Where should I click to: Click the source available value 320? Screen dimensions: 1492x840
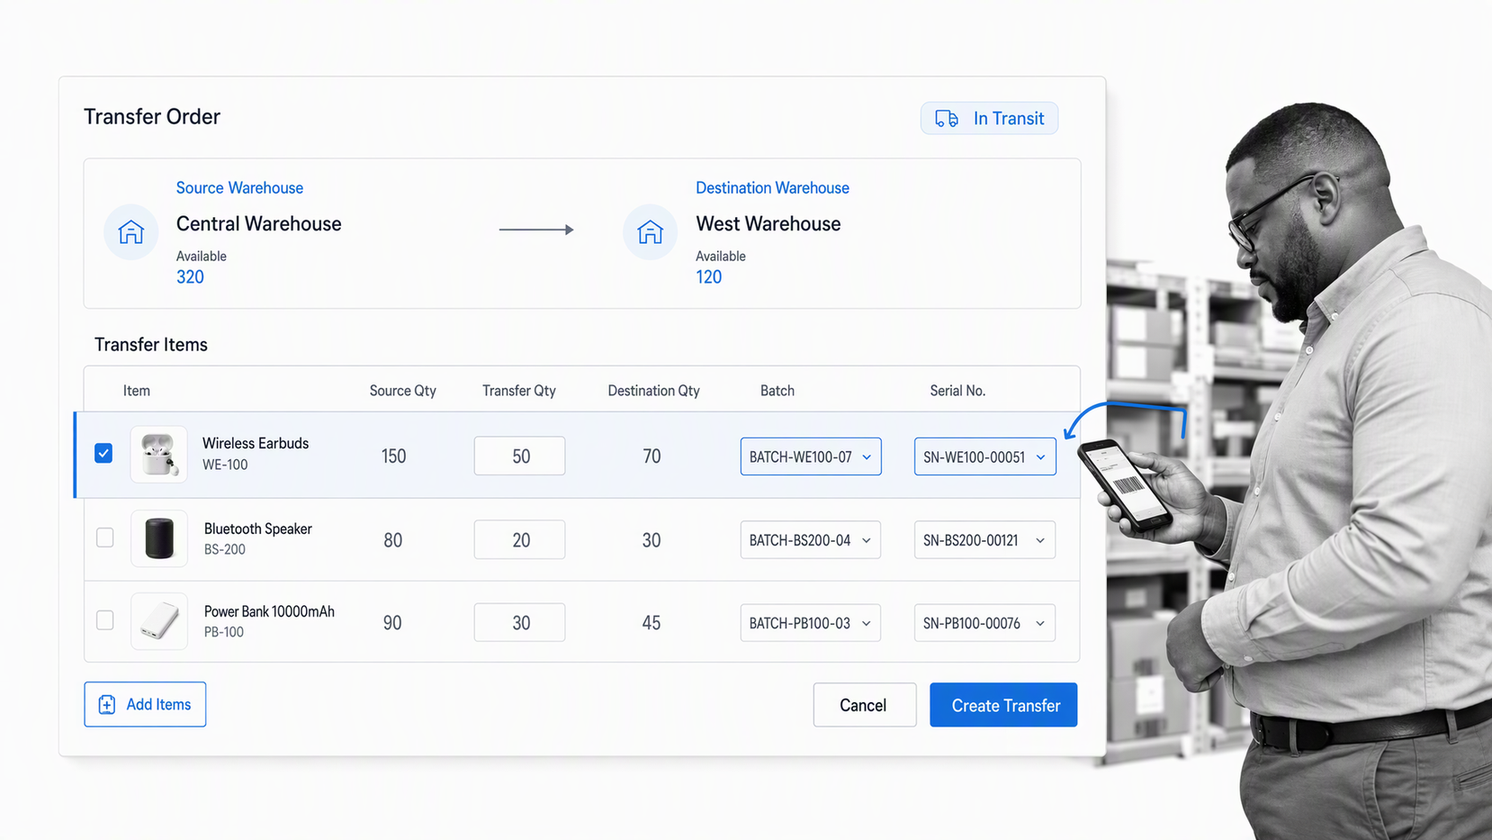coord(190,277)
